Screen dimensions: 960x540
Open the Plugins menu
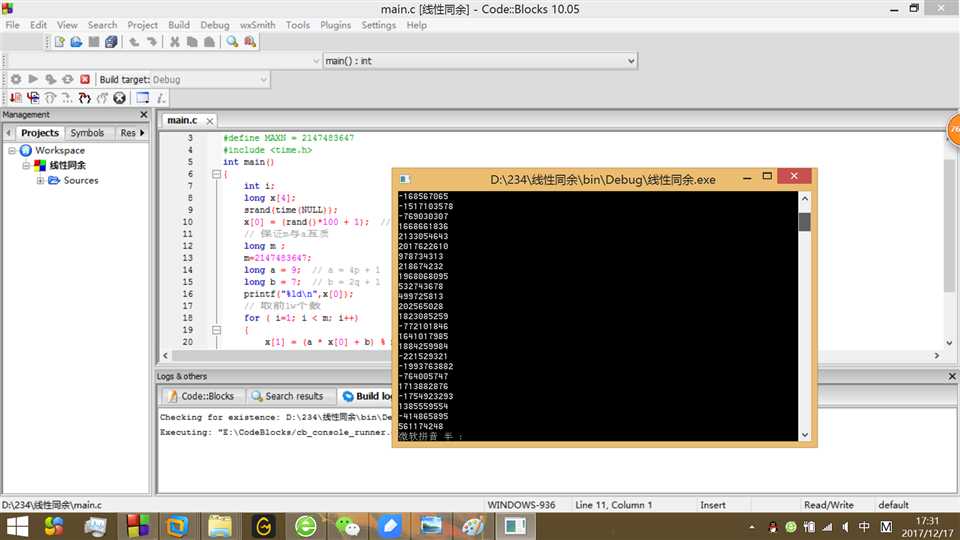click(335, 25)
